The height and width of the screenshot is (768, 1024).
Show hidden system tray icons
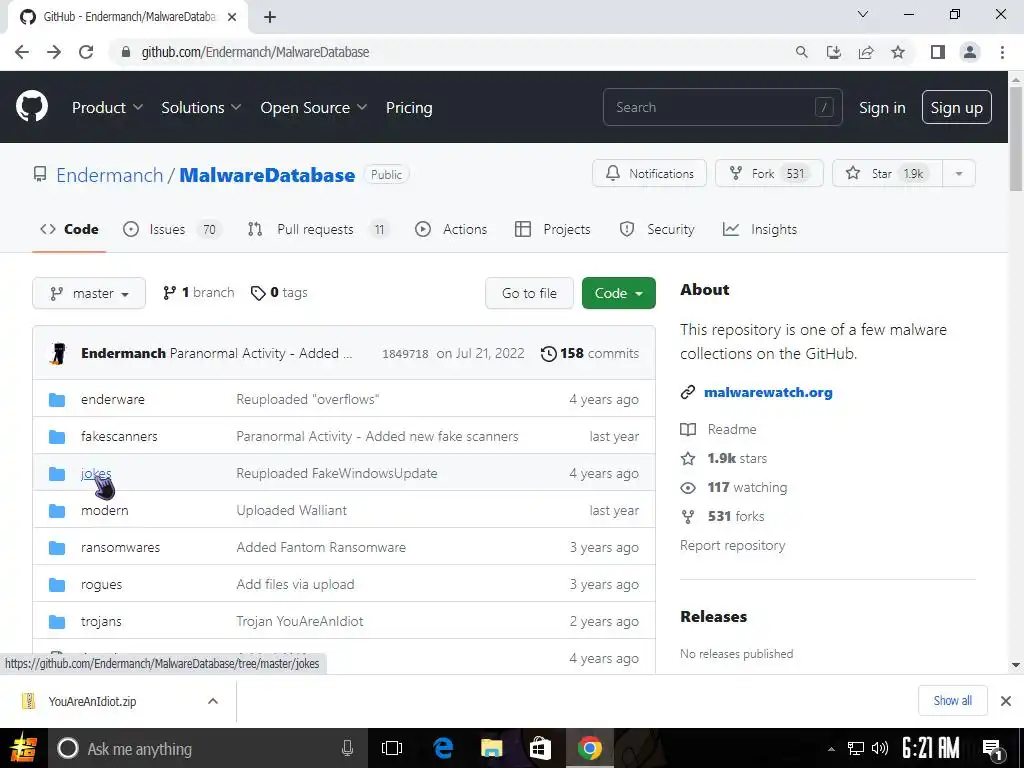(831, 749)
